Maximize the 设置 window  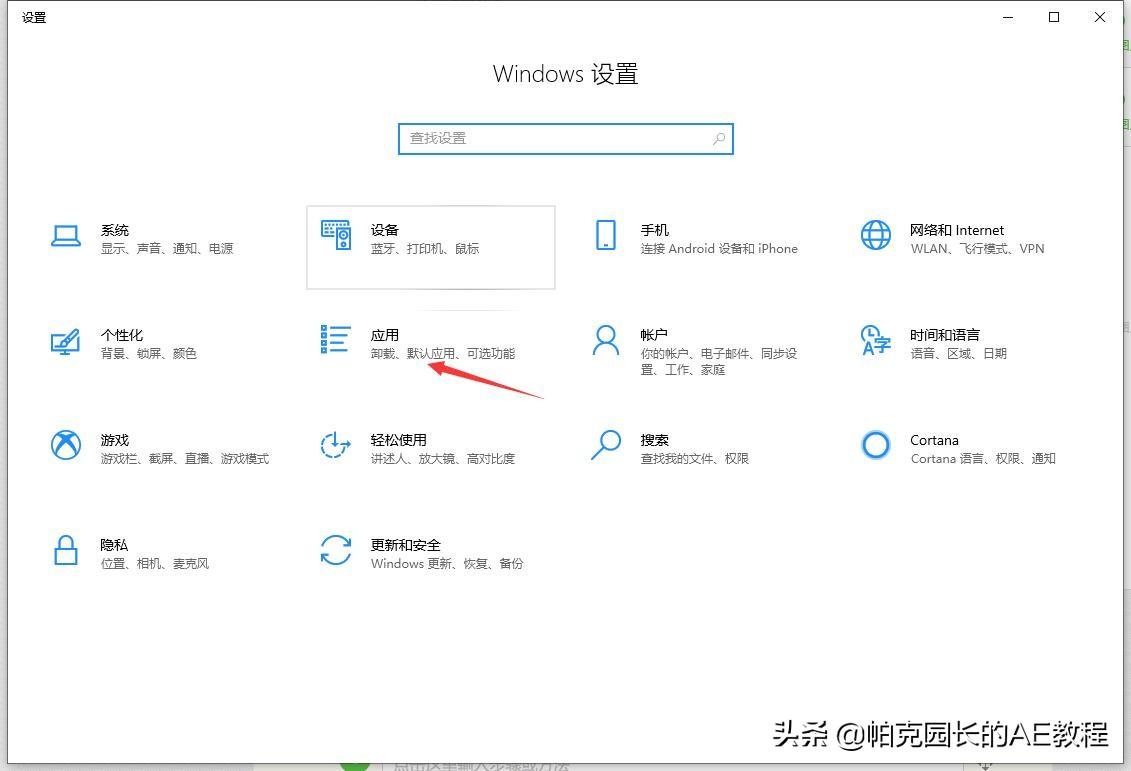coord(1054,17)
